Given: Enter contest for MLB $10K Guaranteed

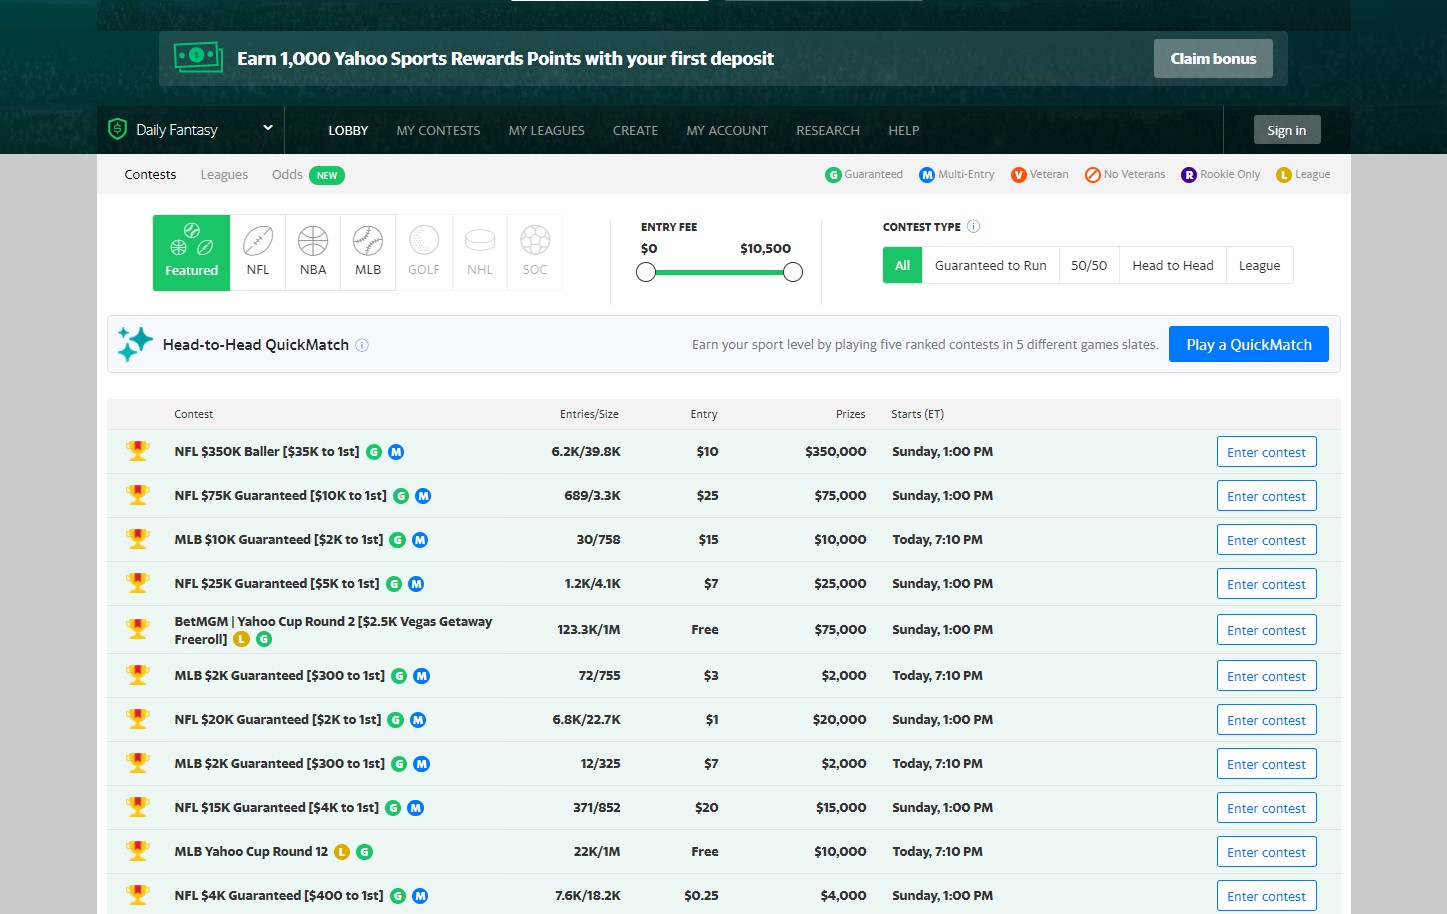Looking at the screenshot, I should pyautogui.click(x=1266, y=540).
